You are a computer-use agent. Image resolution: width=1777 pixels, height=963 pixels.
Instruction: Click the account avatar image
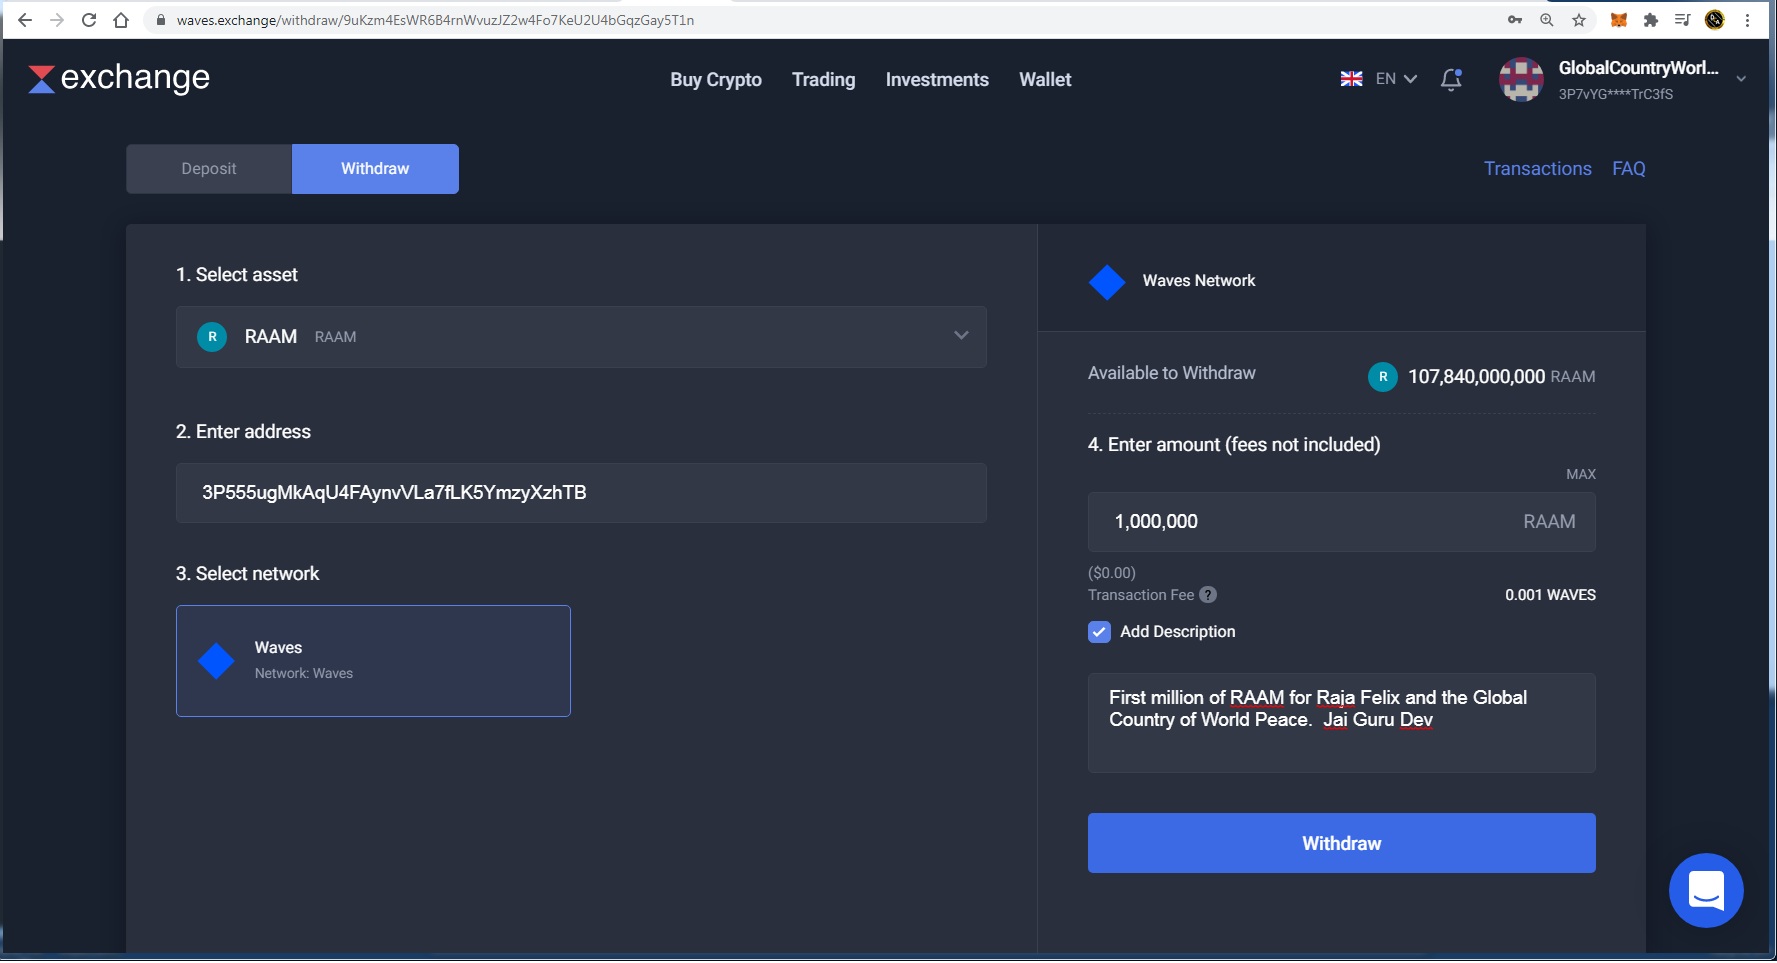1521,79
